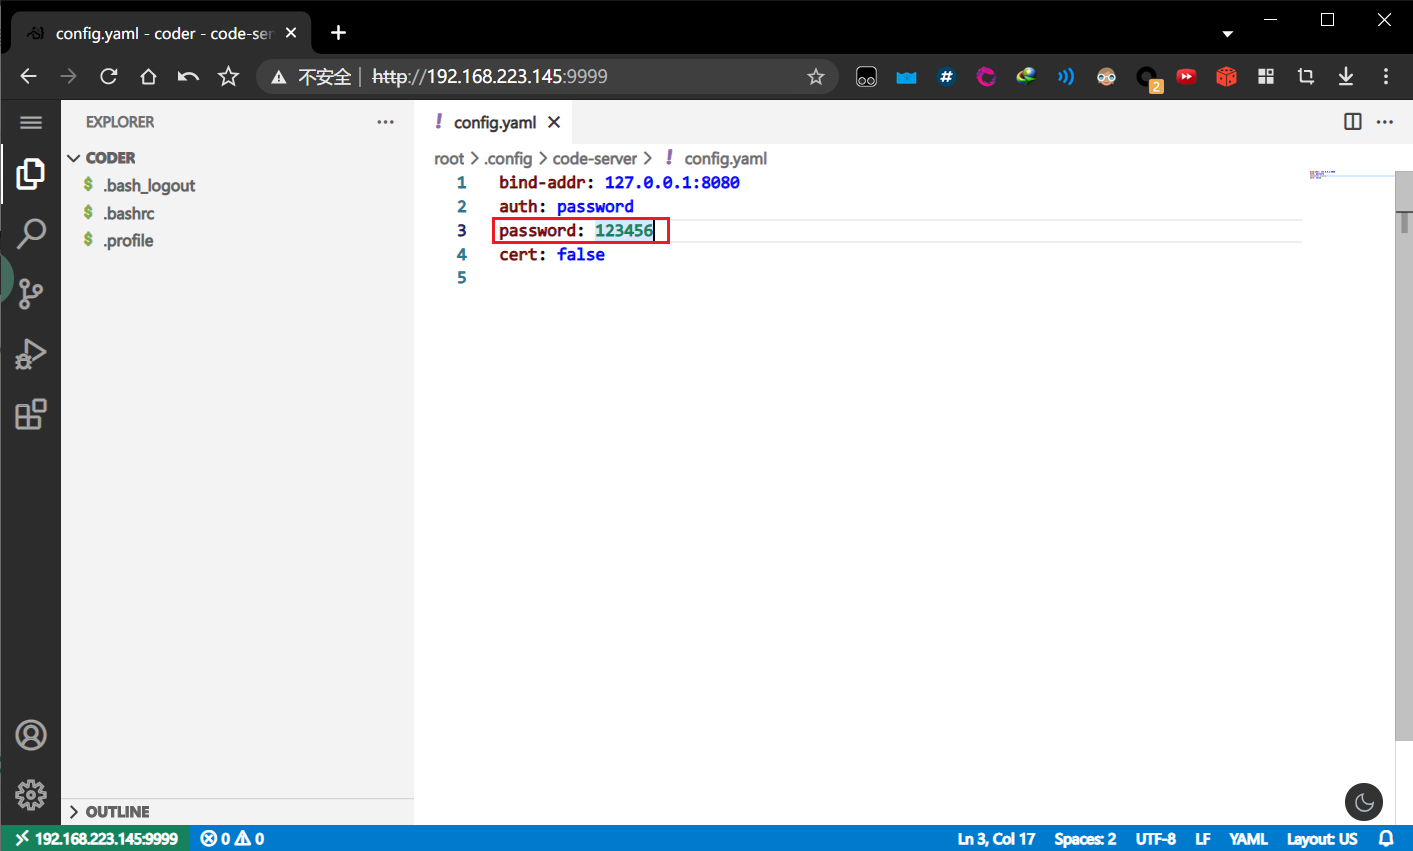This screenshot has width=1413, height=851.
Task: Open the Extensions view
Action: [31, 414]
